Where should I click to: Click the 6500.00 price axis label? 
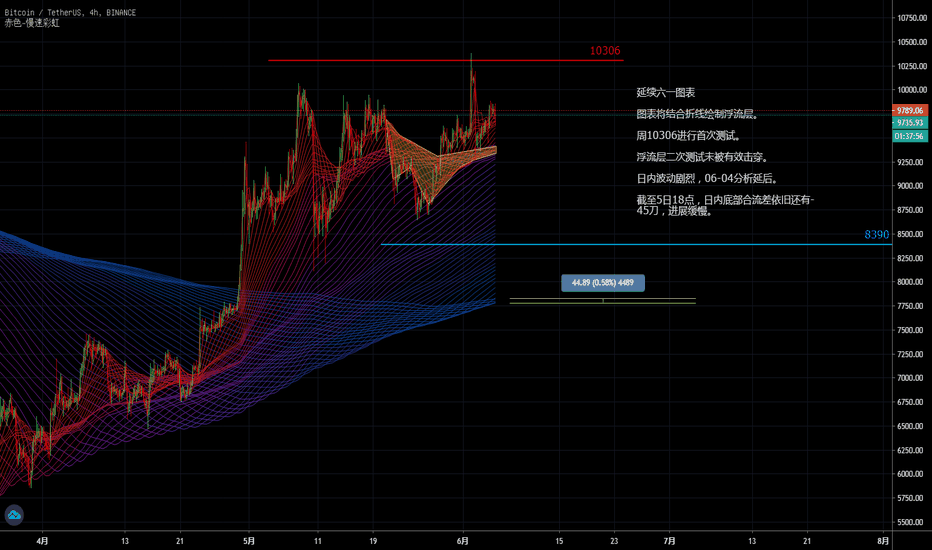[912, 426]
